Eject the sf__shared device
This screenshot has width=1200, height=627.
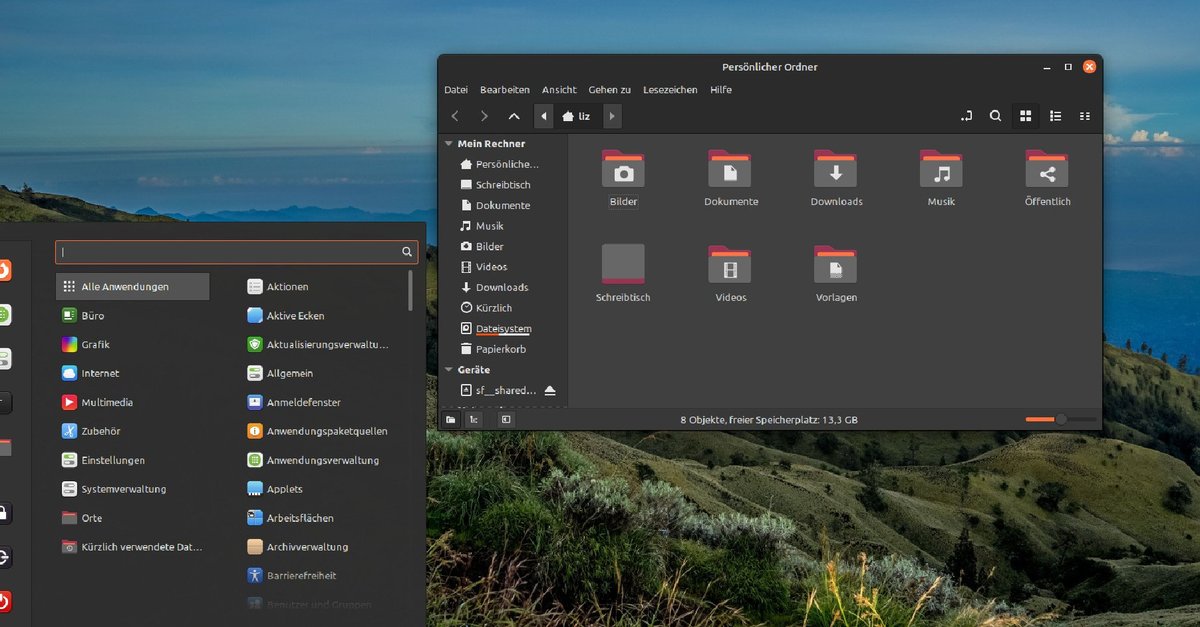click(x=550, y=390)
